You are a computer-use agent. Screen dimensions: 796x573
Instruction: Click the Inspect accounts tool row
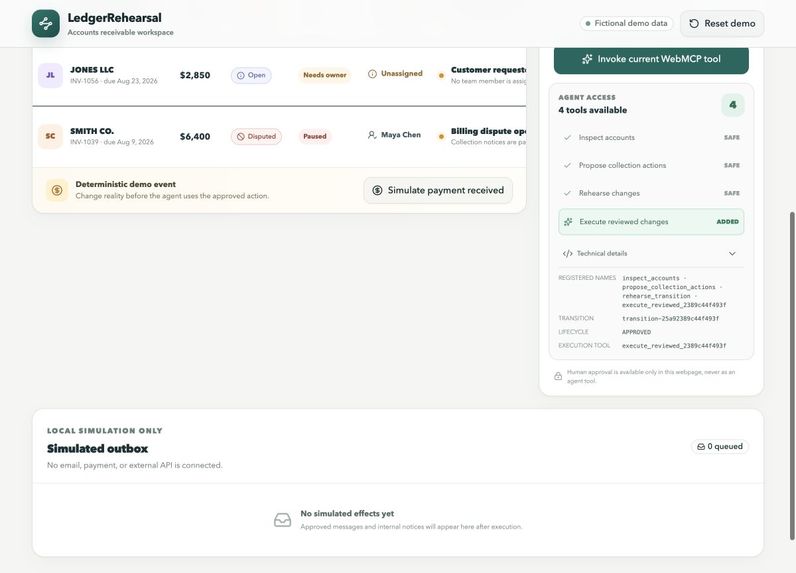(x=651, y=138)
